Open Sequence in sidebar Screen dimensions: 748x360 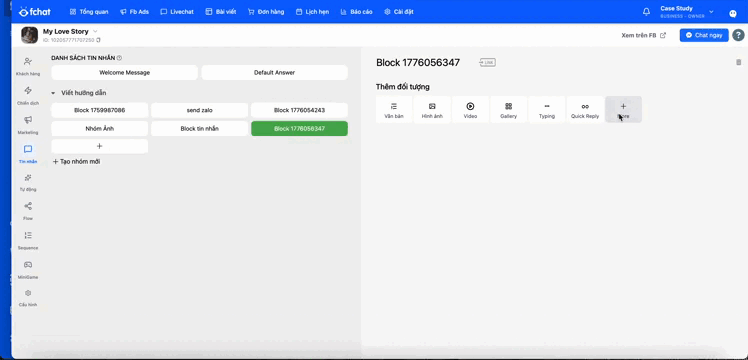click(28, 240)
